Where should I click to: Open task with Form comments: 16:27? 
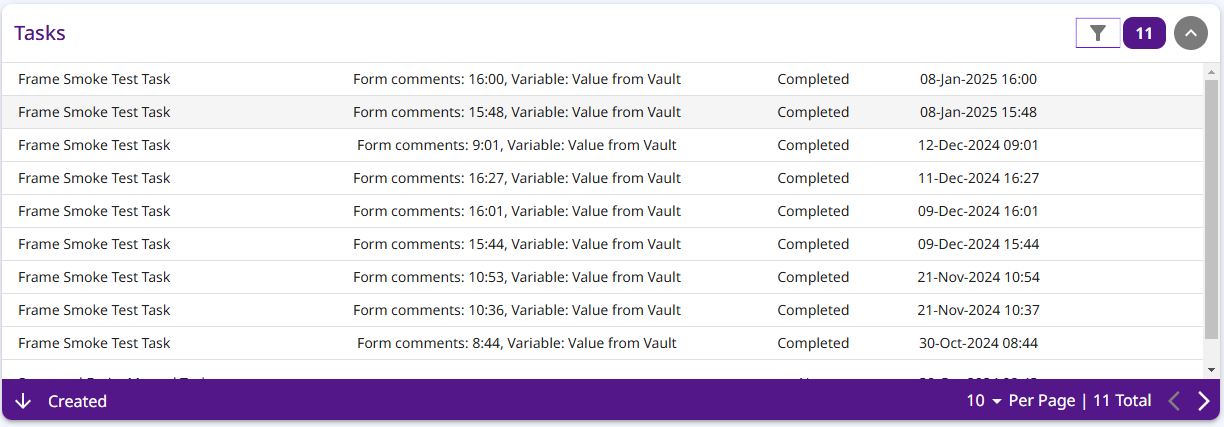(x=603, y=178)
